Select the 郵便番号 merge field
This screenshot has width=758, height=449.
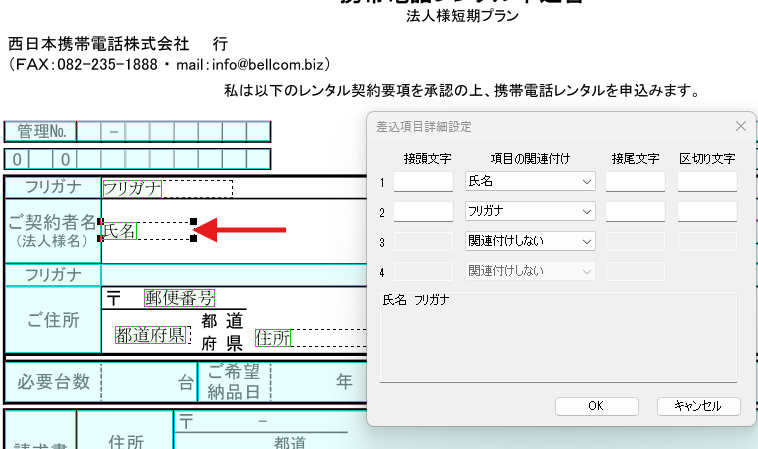pos(179,298)
